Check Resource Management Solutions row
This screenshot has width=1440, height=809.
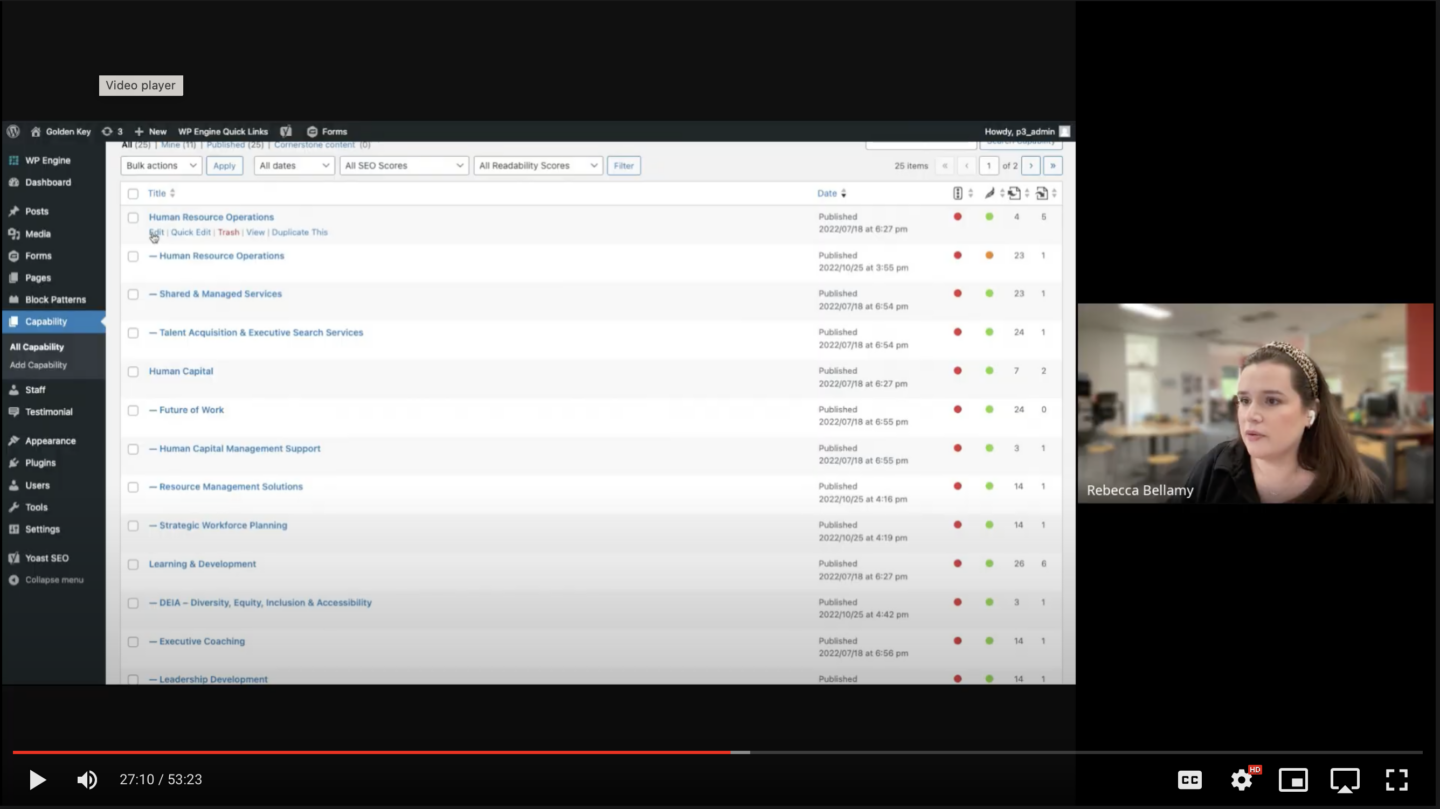133,487
